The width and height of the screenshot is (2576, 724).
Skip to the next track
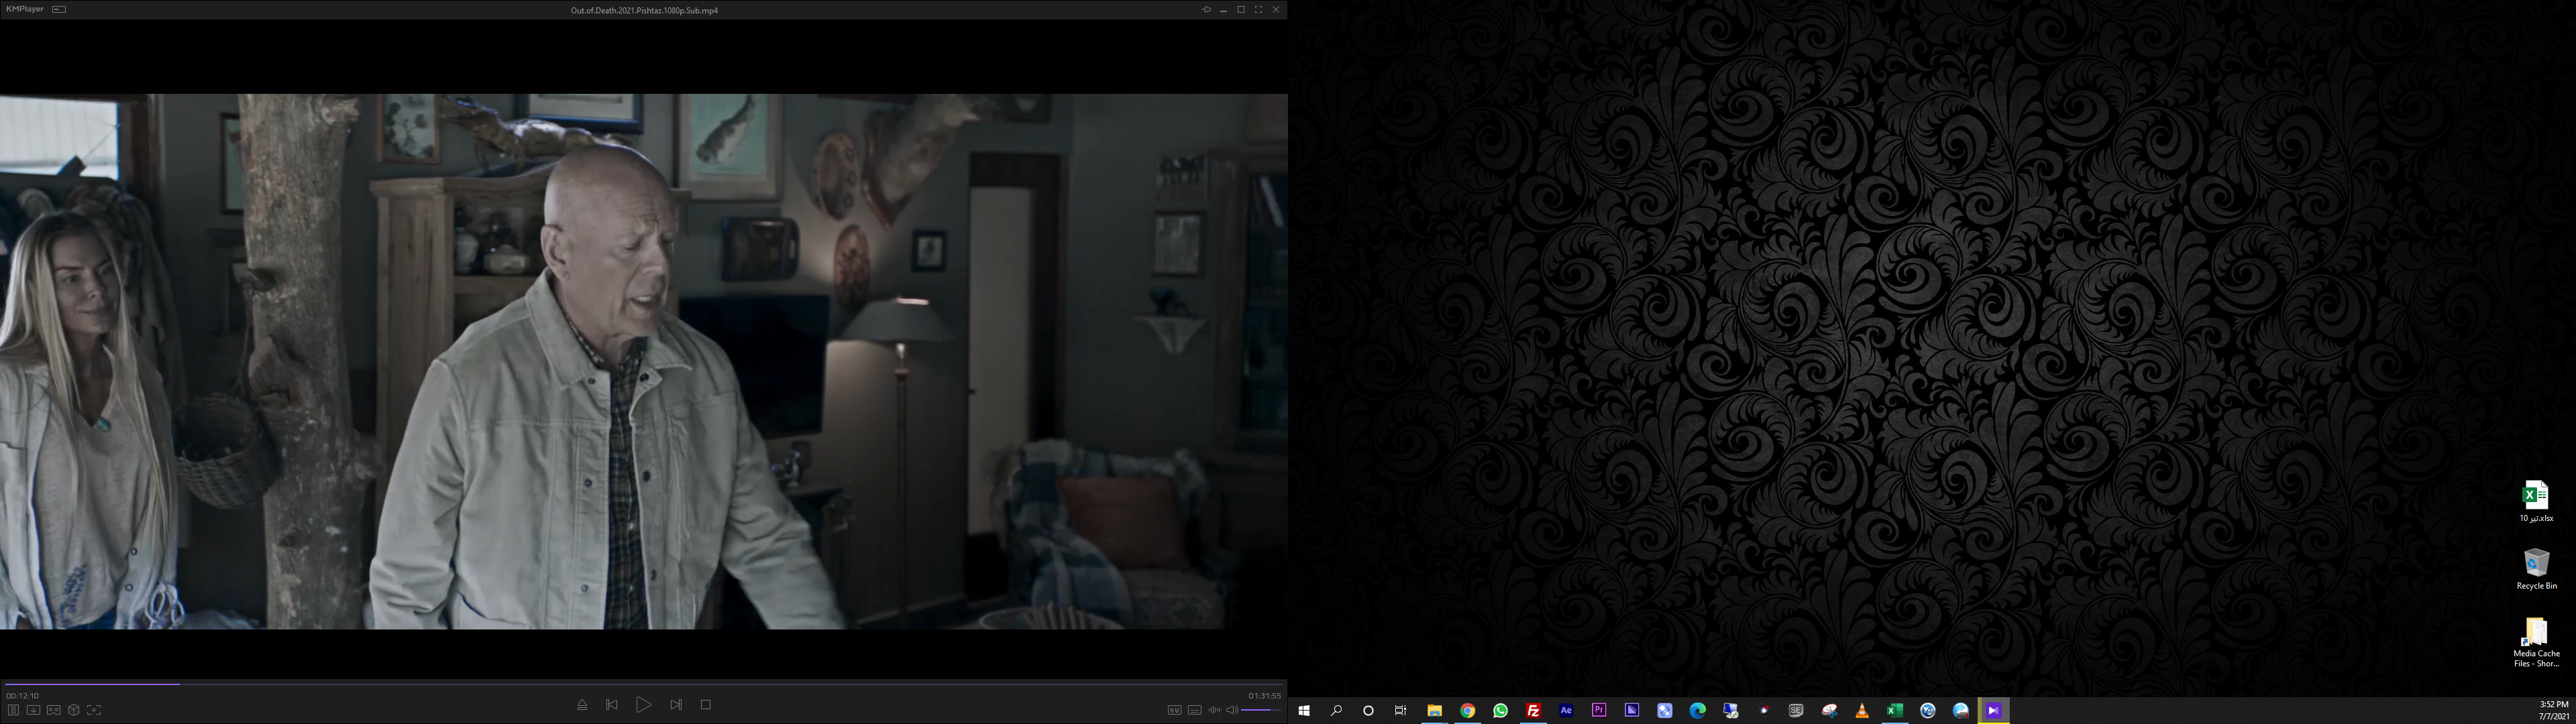pyautogui.click(x=676, y=705)
